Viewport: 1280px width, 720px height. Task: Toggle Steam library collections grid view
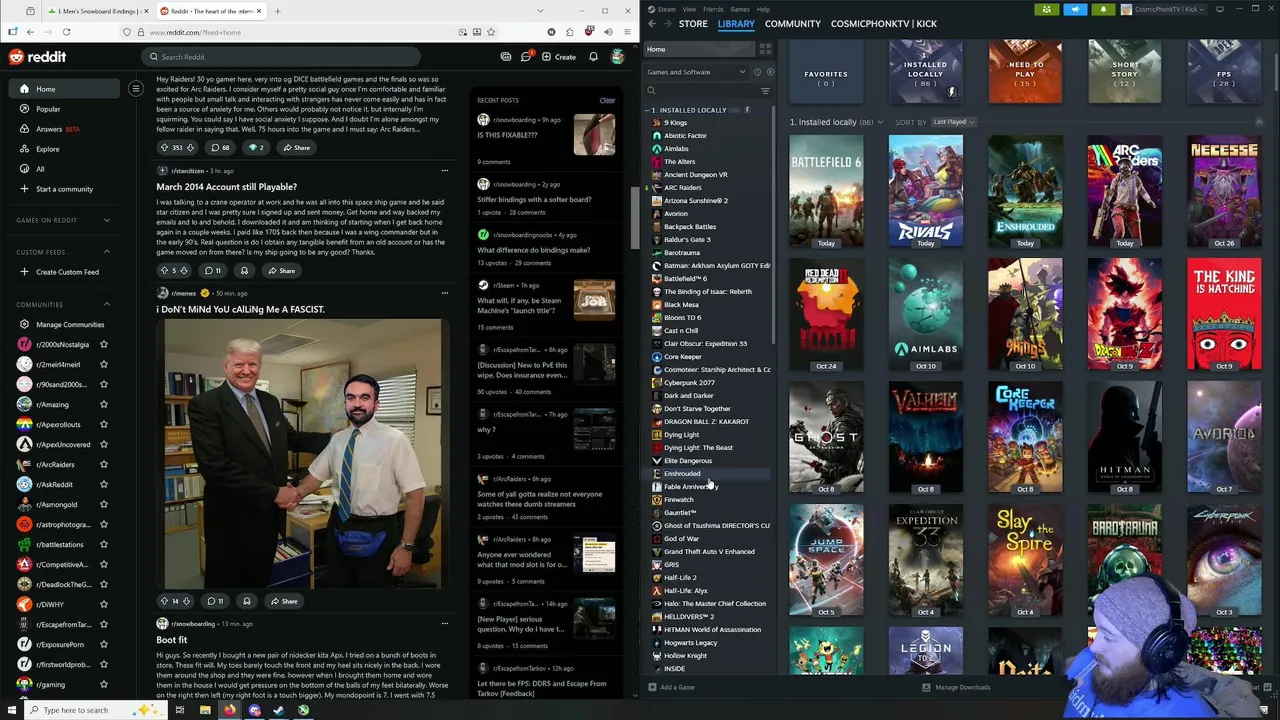[765, 49]
